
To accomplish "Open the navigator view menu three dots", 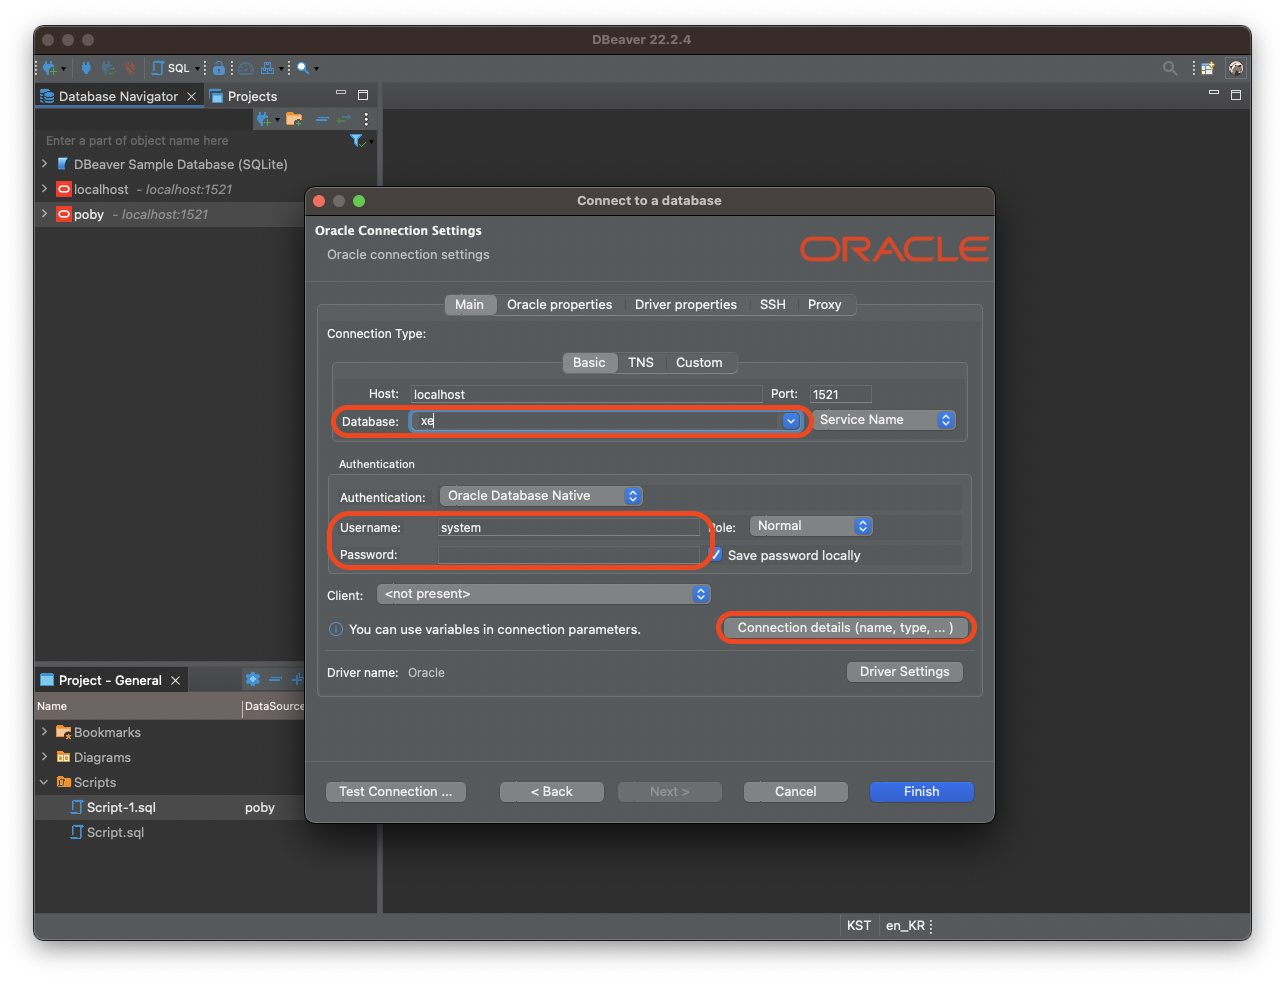I will tap(366, 119).
